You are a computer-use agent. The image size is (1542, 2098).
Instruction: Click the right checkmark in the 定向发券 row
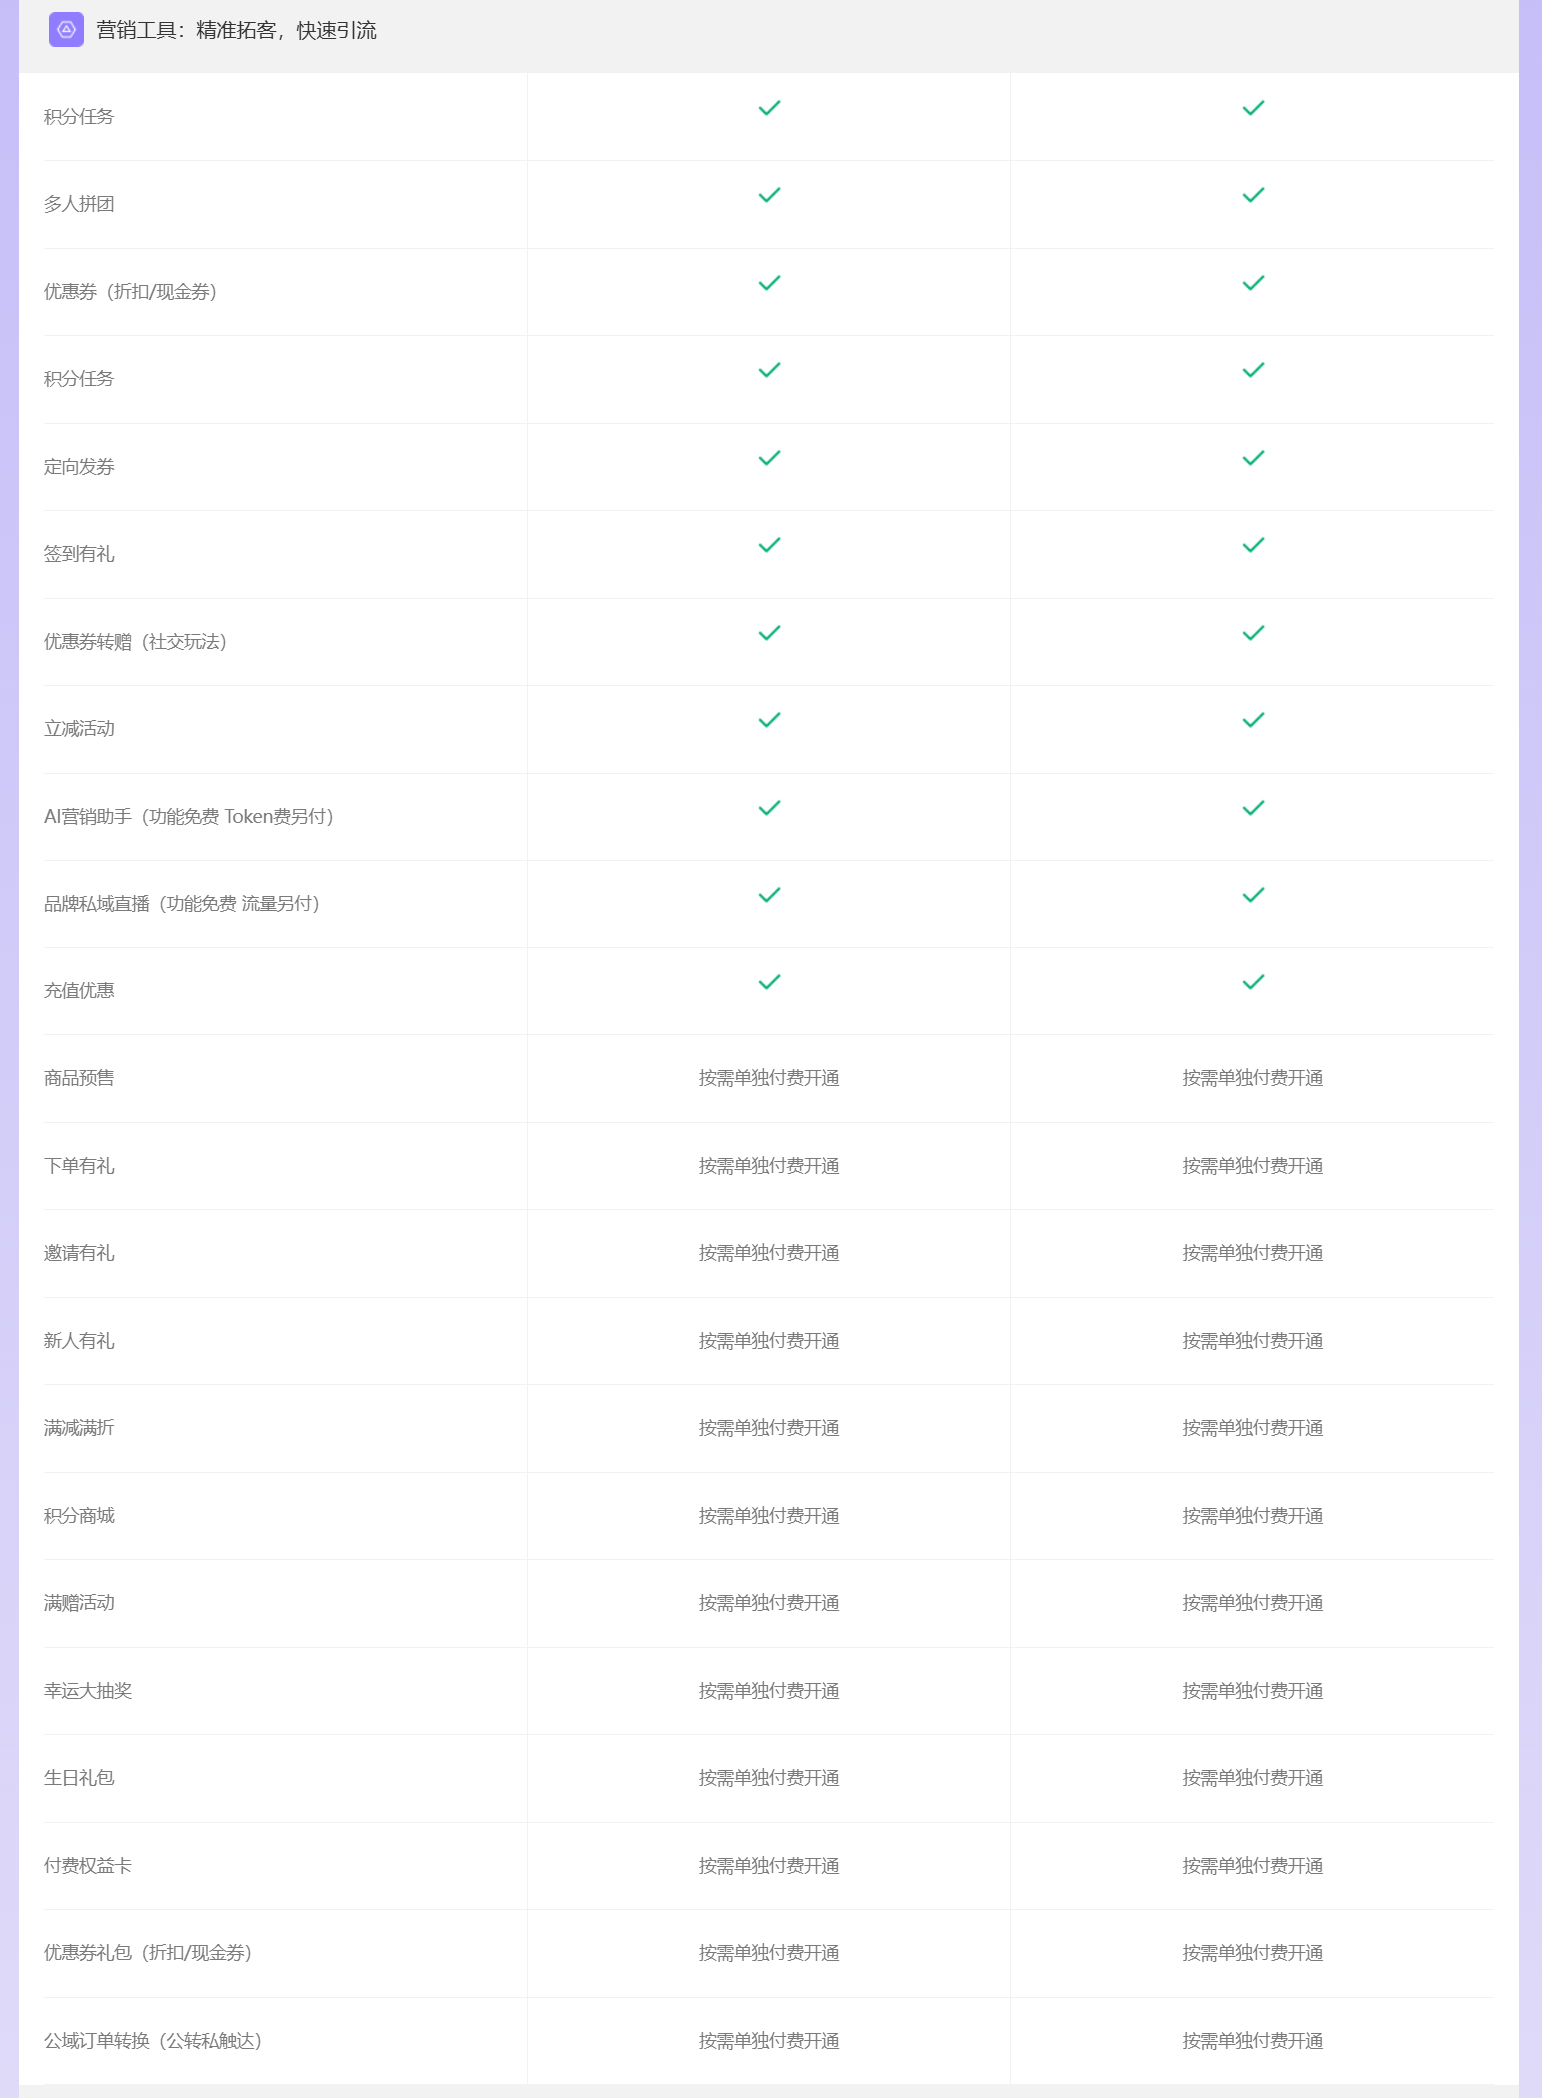click(x=1253, y=458)
